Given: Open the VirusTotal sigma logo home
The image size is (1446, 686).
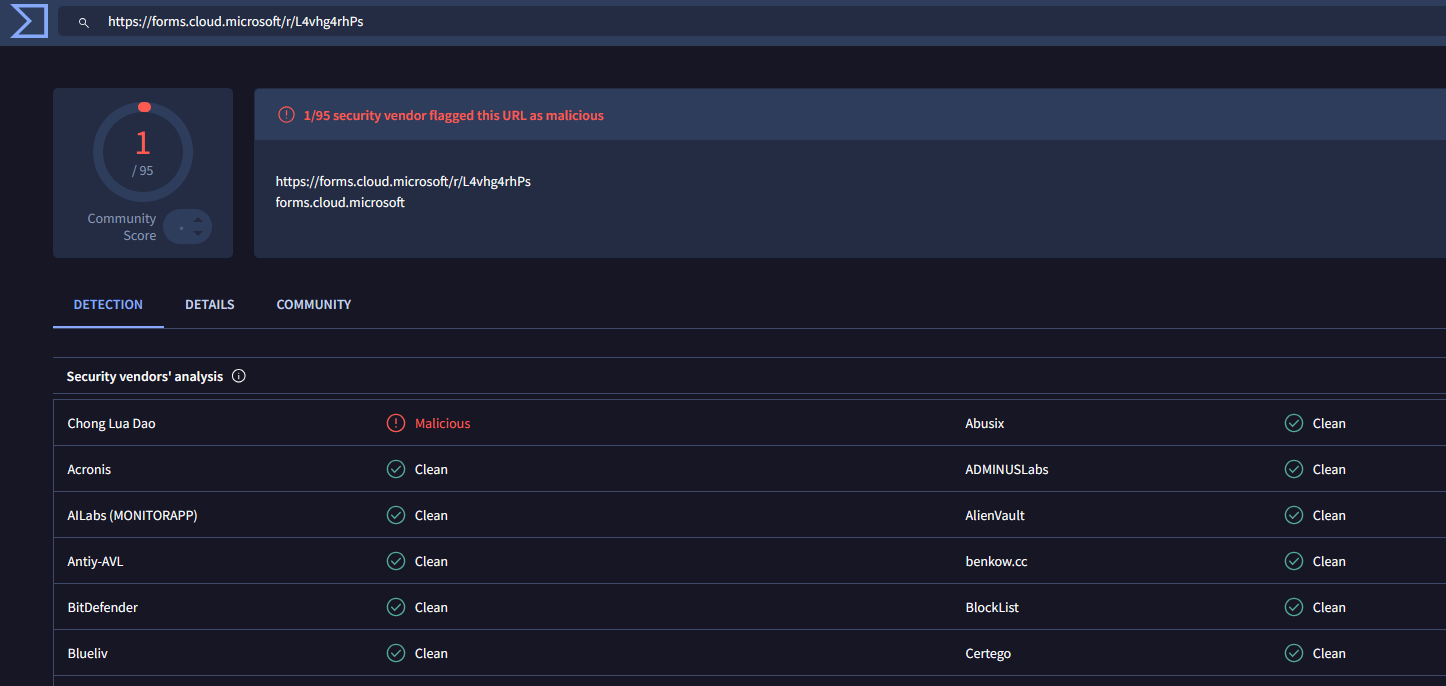Looking at the screenshot, I should 29,21.
